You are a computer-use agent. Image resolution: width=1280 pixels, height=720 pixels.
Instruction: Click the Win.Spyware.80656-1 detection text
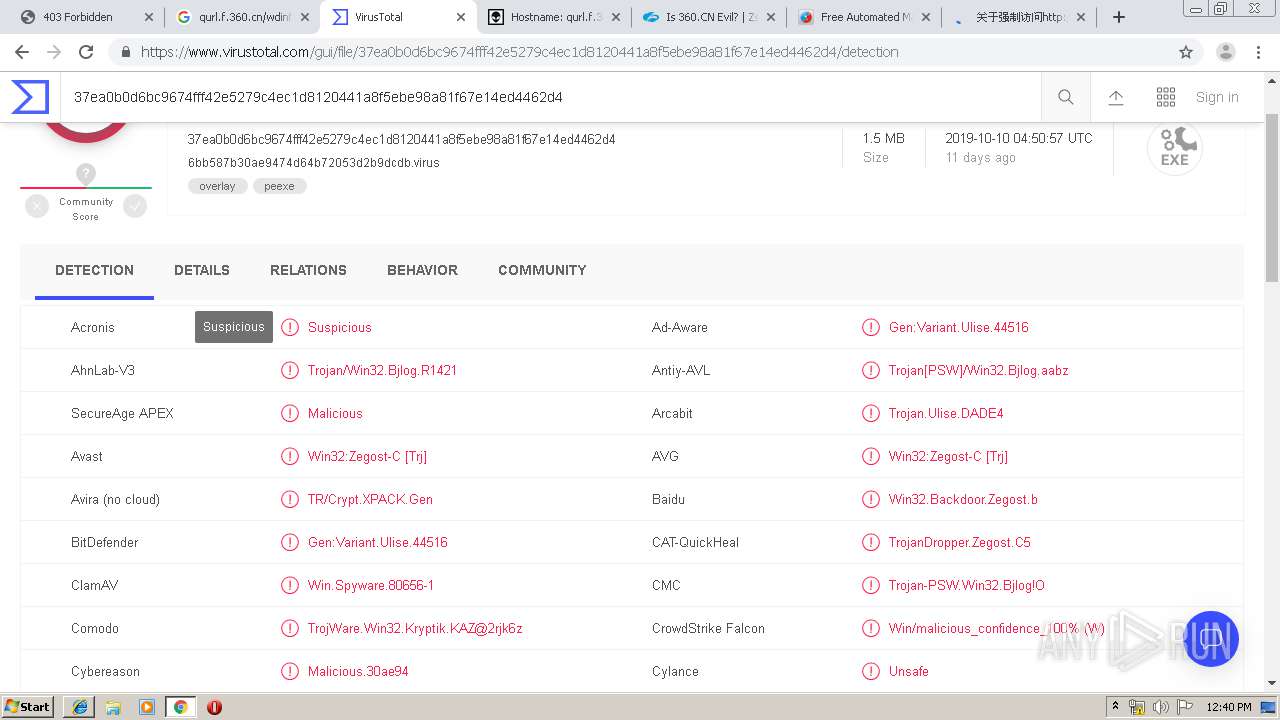coord(371,585)
